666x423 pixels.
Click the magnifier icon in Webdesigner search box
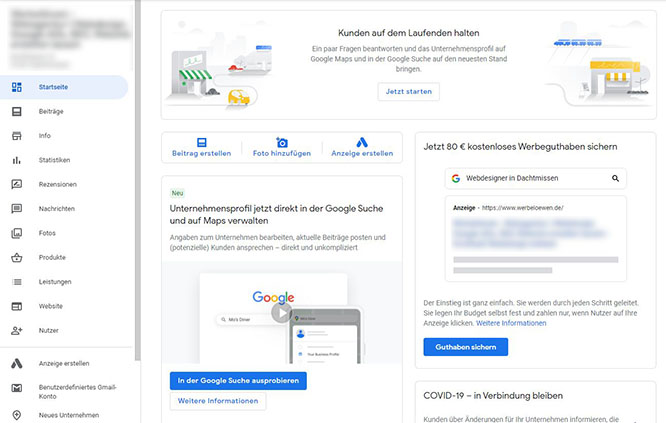tap(615, 178)
